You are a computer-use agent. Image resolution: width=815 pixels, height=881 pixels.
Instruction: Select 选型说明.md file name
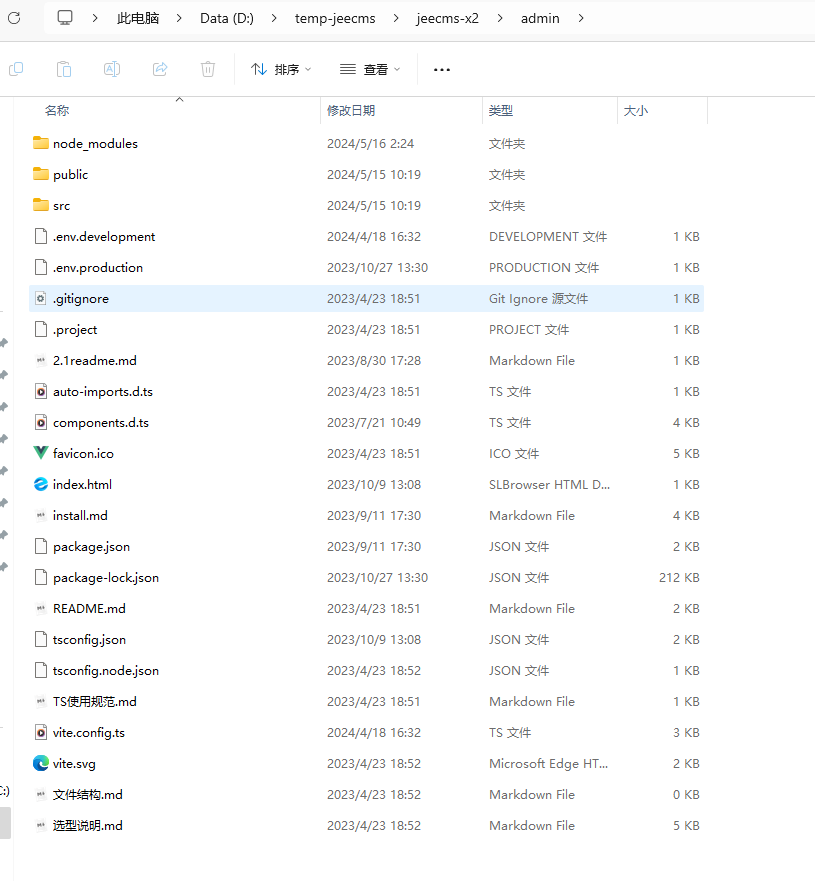[88, 825]
